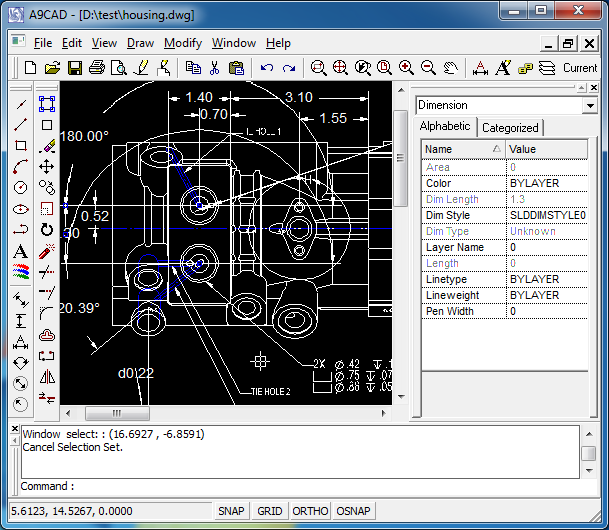
Task: Select the Arc drawing tool
Action: (21, 167)
